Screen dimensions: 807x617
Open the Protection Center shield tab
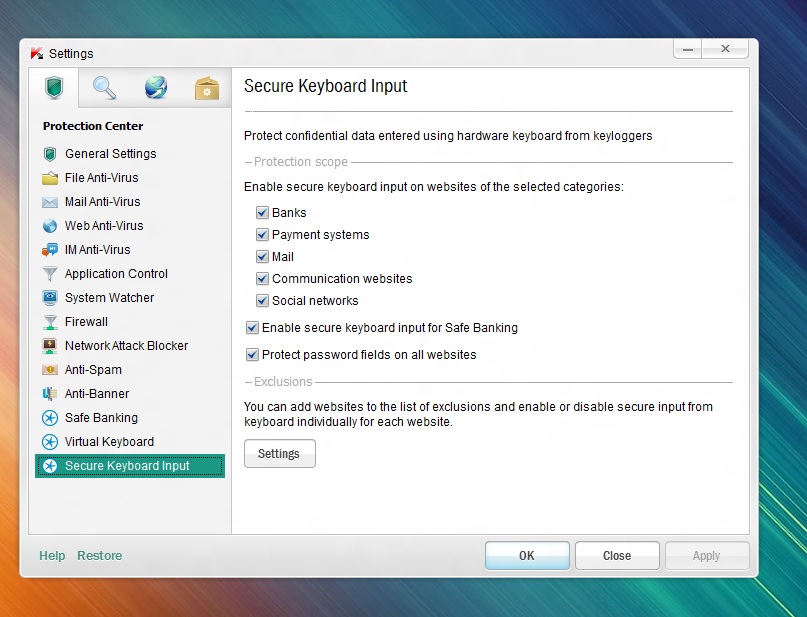[54, 87]
